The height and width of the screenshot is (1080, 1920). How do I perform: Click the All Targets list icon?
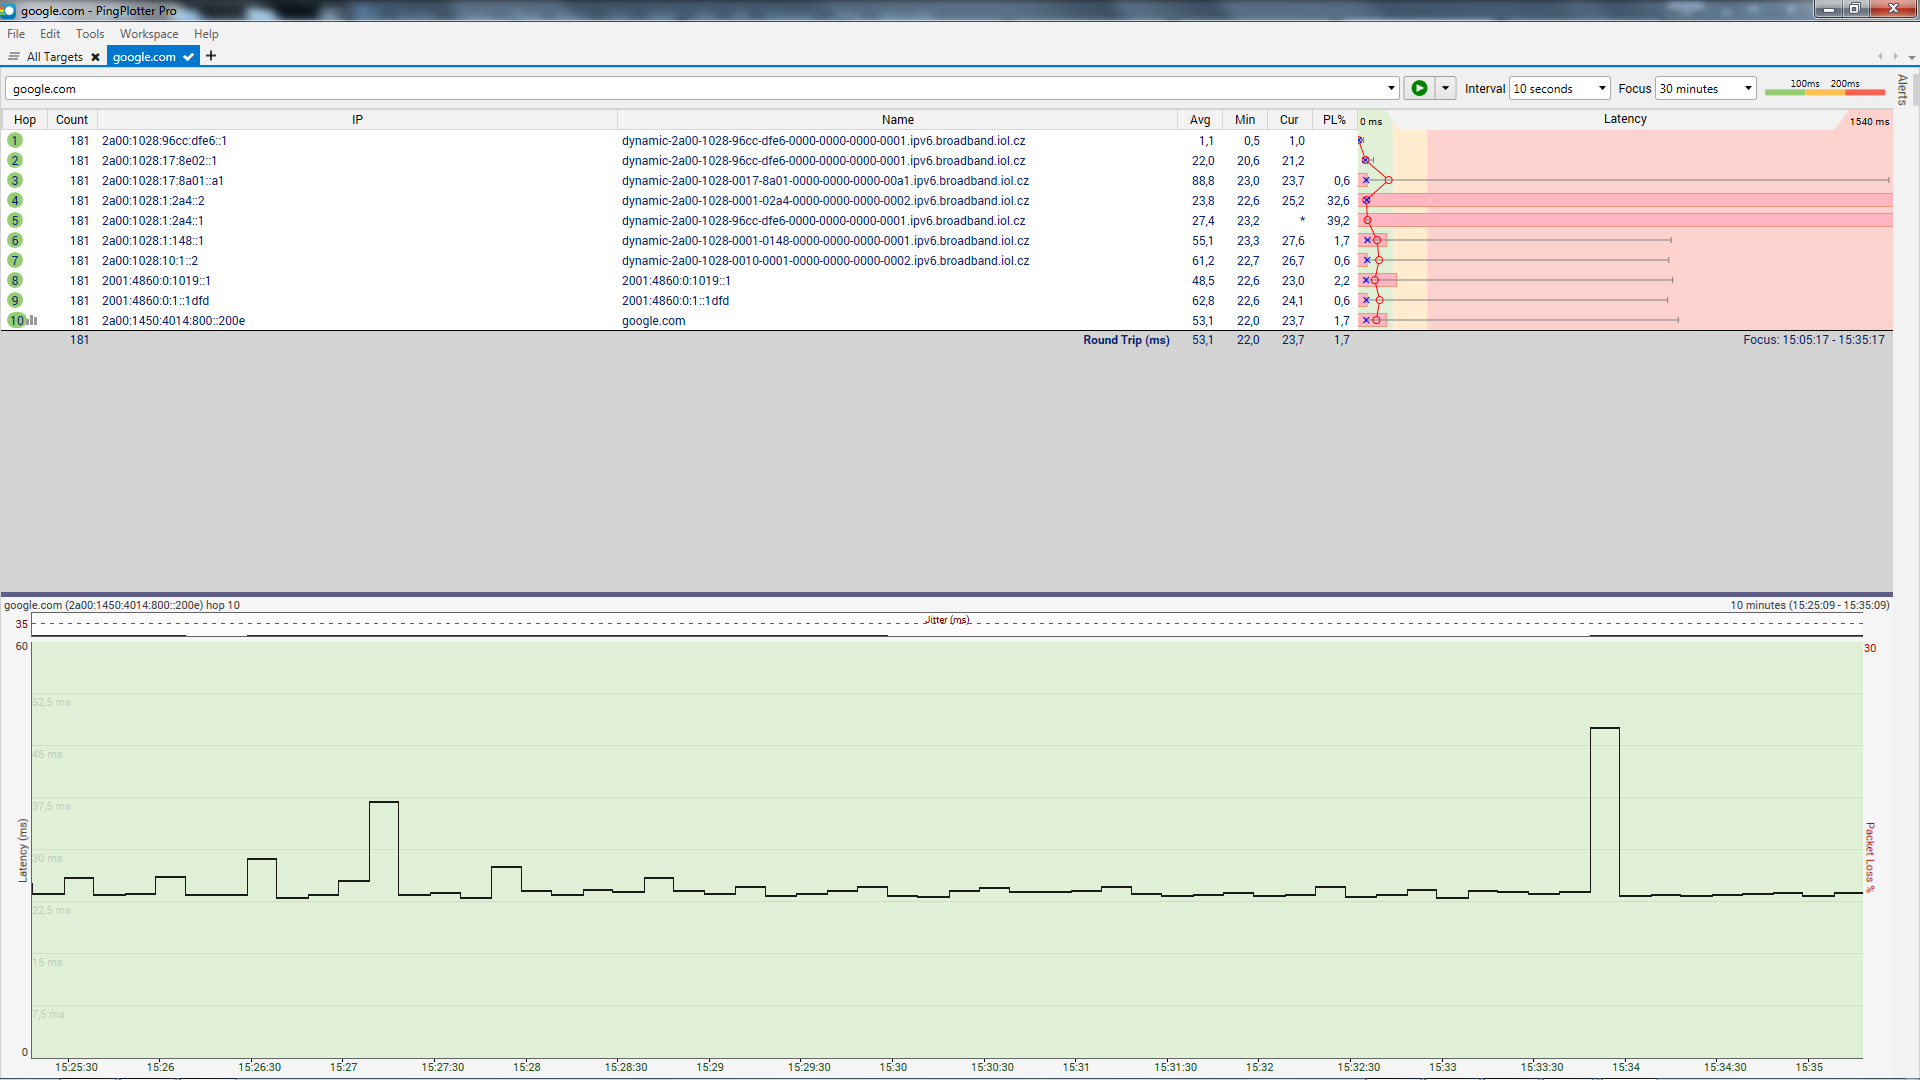[x=14, y=57]
